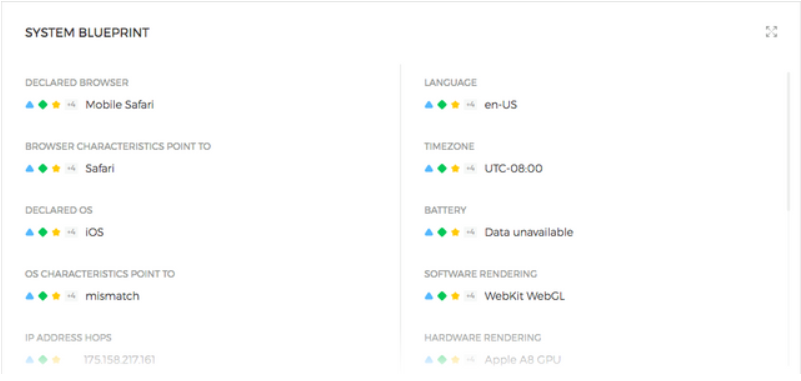Expand +4 badge next to en-US

[470, 105]
